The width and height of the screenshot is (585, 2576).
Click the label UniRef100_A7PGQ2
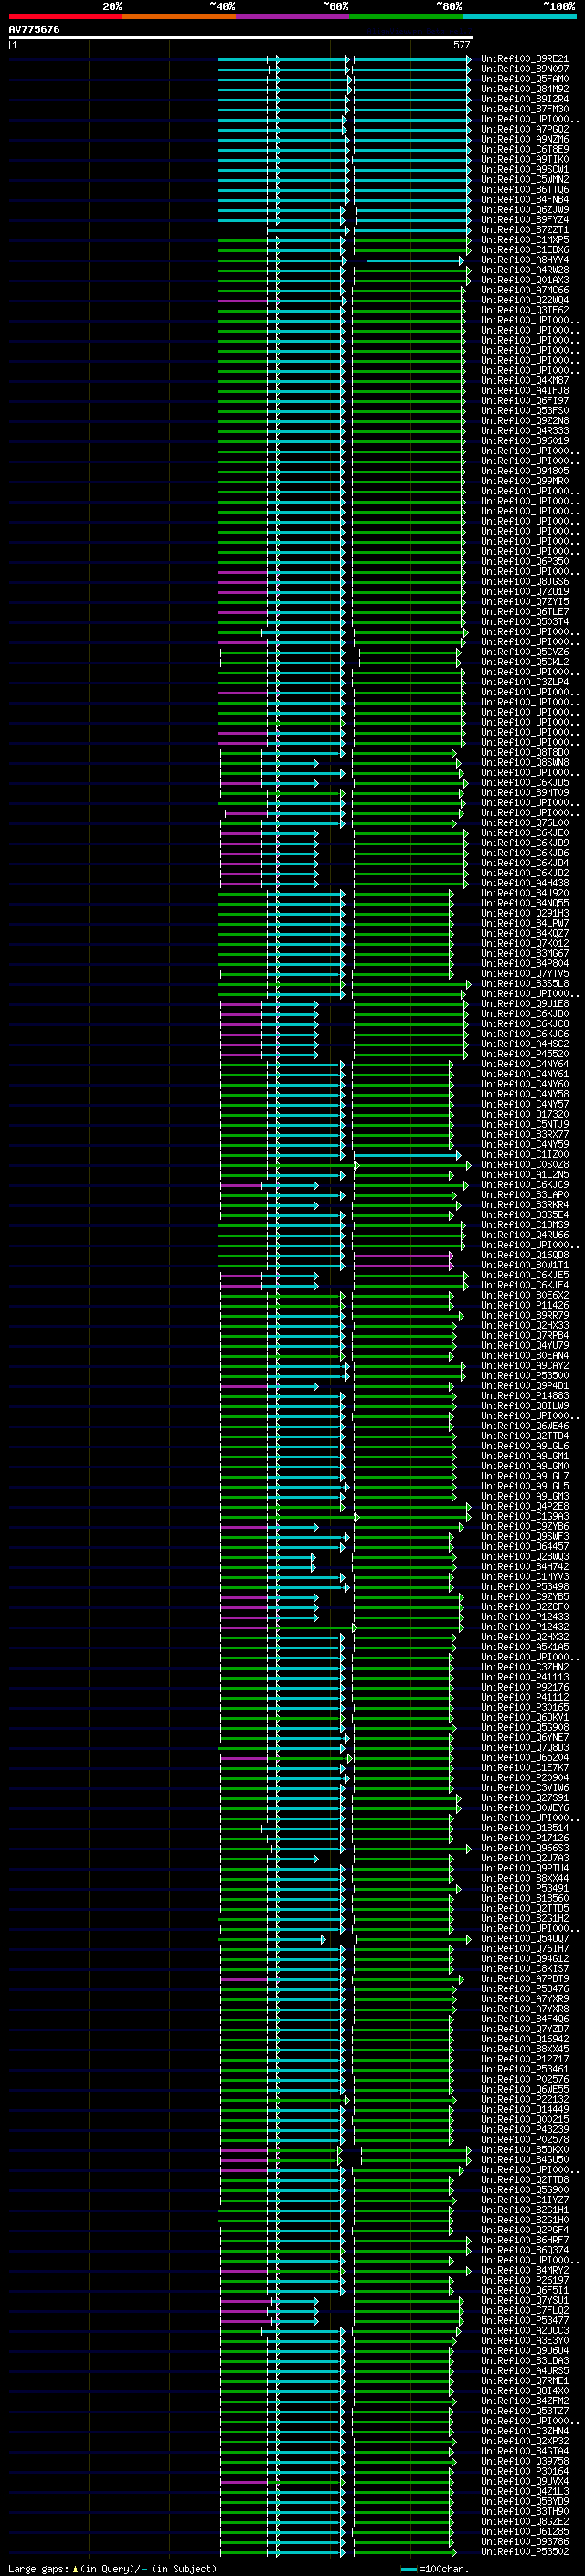point(525,129)
